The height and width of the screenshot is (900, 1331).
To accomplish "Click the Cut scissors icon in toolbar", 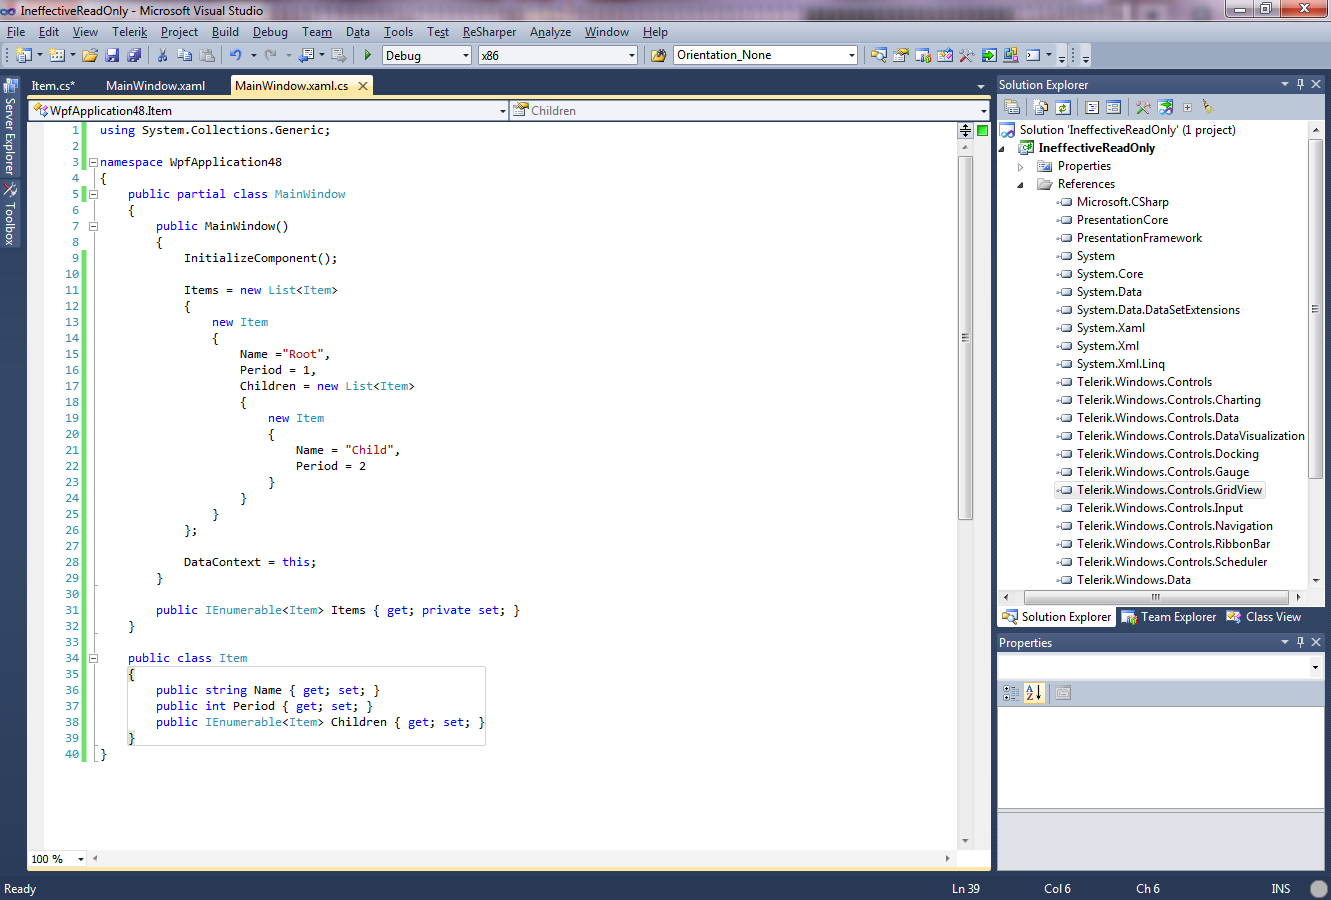I will (162, 56).
